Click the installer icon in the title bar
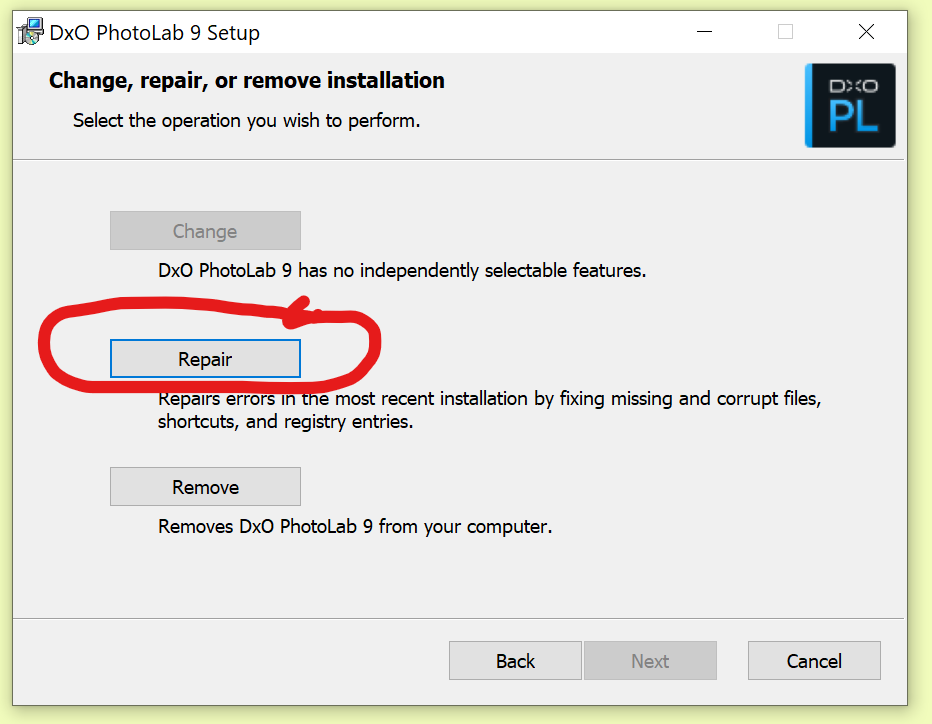Screen dimensions: 932x724 click(30, 32)
